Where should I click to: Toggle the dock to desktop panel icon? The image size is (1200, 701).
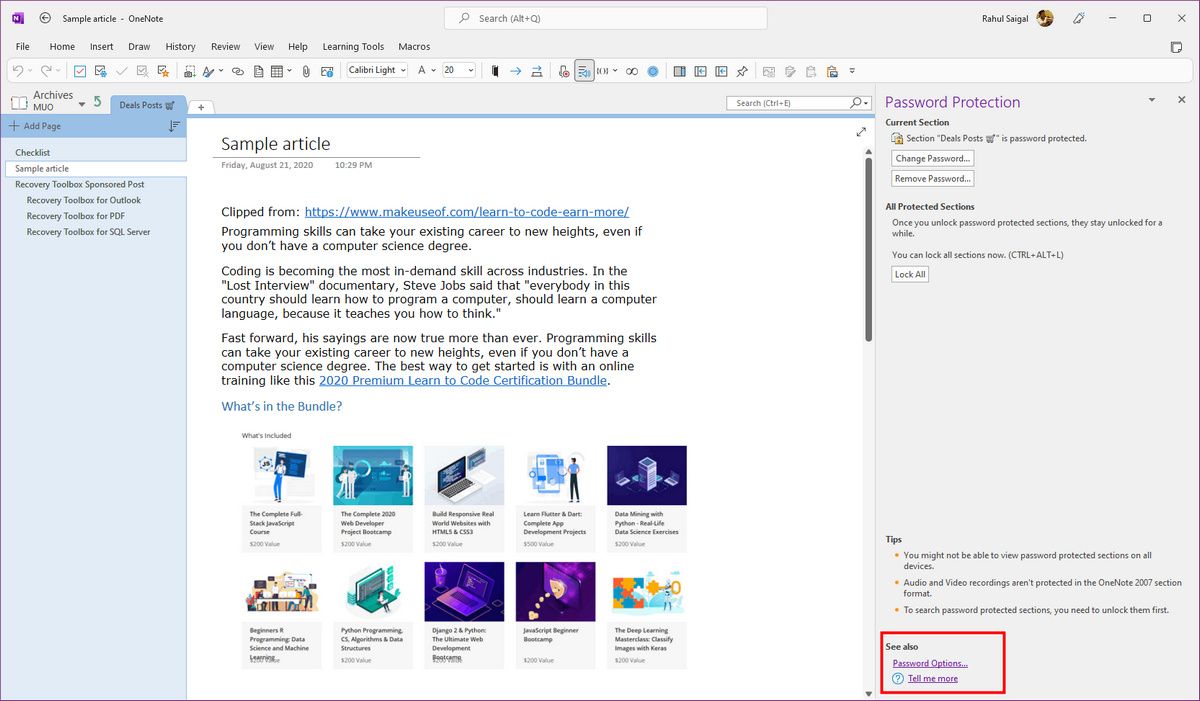pyautogui.click(x=679, y=71)
